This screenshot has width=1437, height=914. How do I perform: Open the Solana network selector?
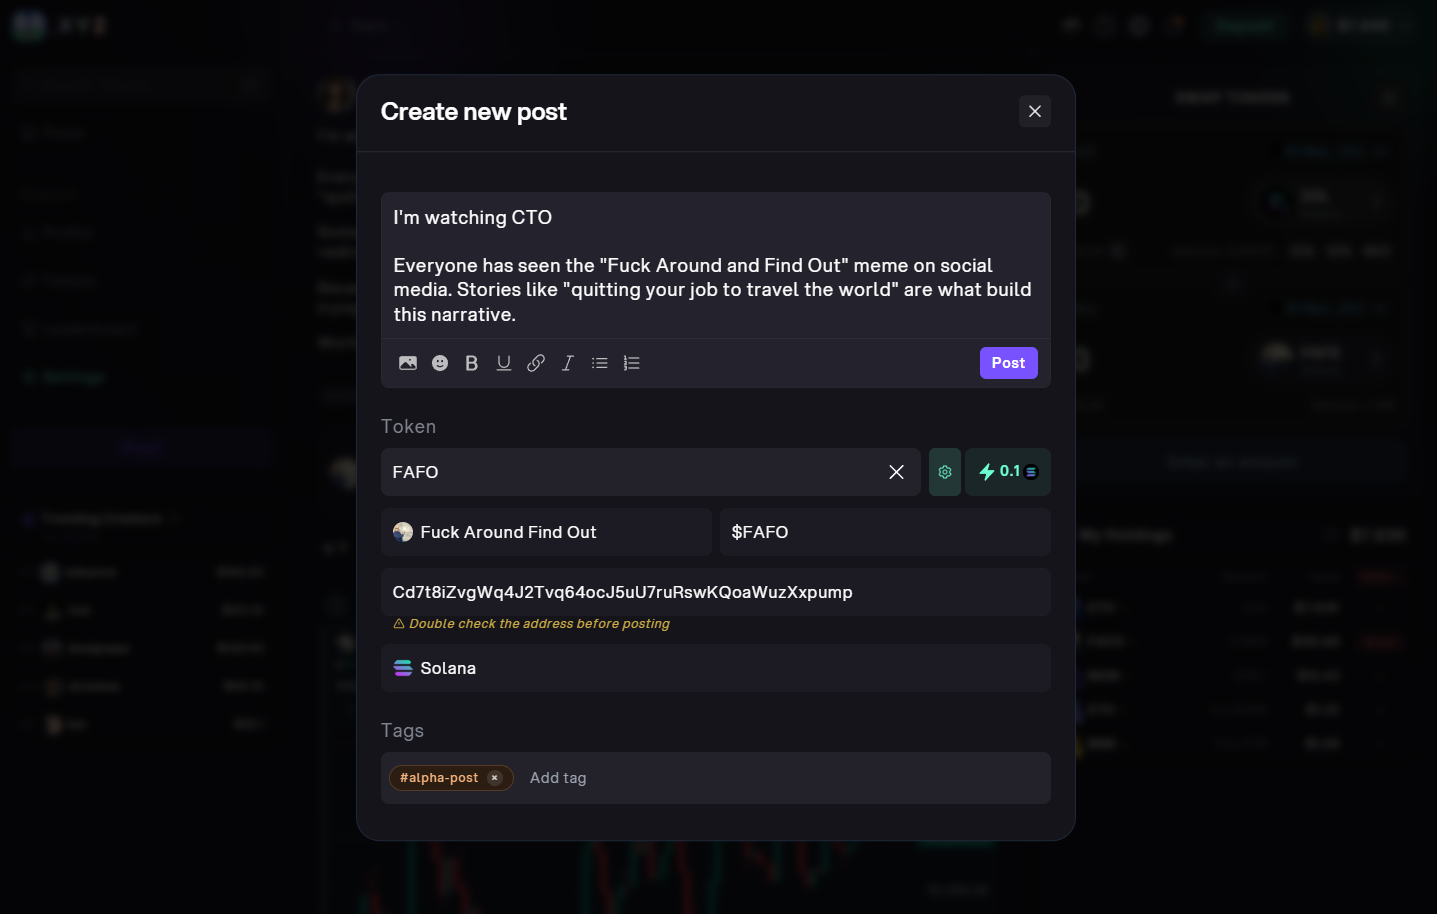tap(716, 668)
